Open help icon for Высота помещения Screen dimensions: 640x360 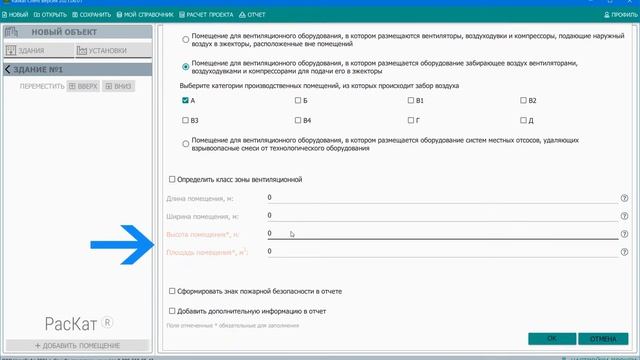624,234
